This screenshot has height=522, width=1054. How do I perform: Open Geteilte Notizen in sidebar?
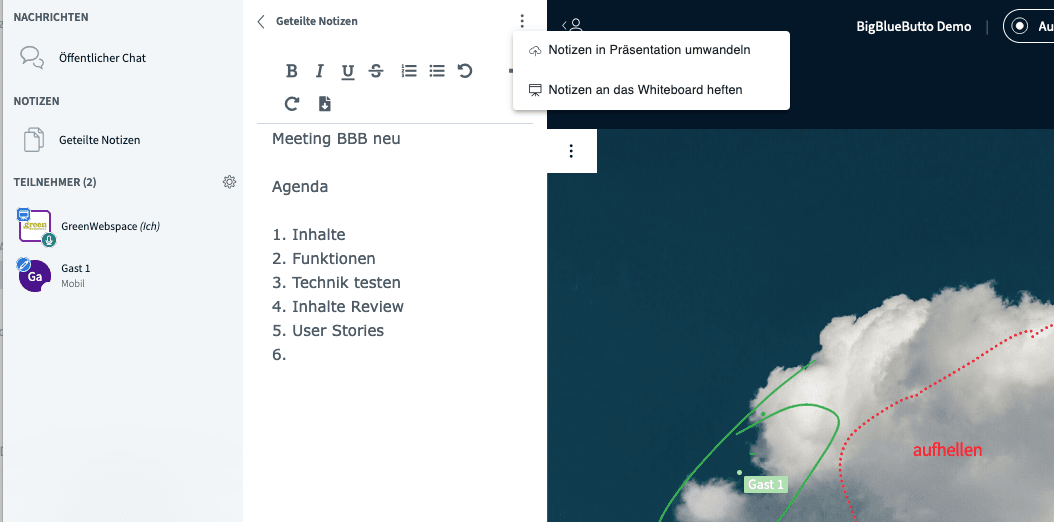[x=99, y=140]
